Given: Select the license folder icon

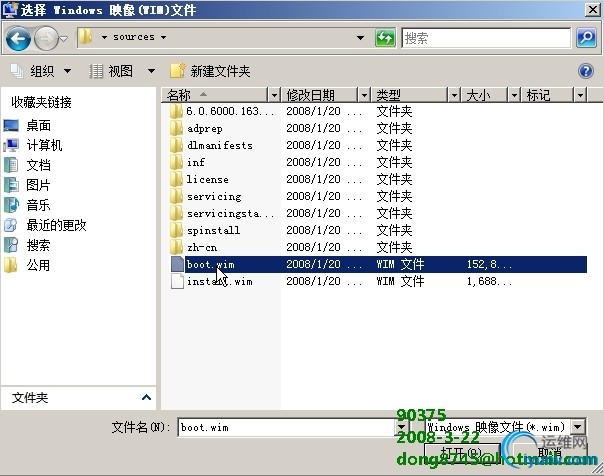Looking at the screenshot, I should tap(177, 179).
